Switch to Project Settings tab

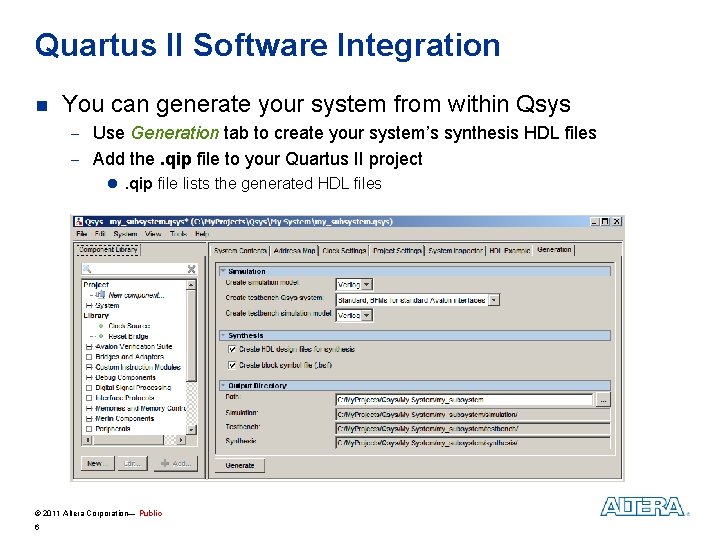pos(397,251)
